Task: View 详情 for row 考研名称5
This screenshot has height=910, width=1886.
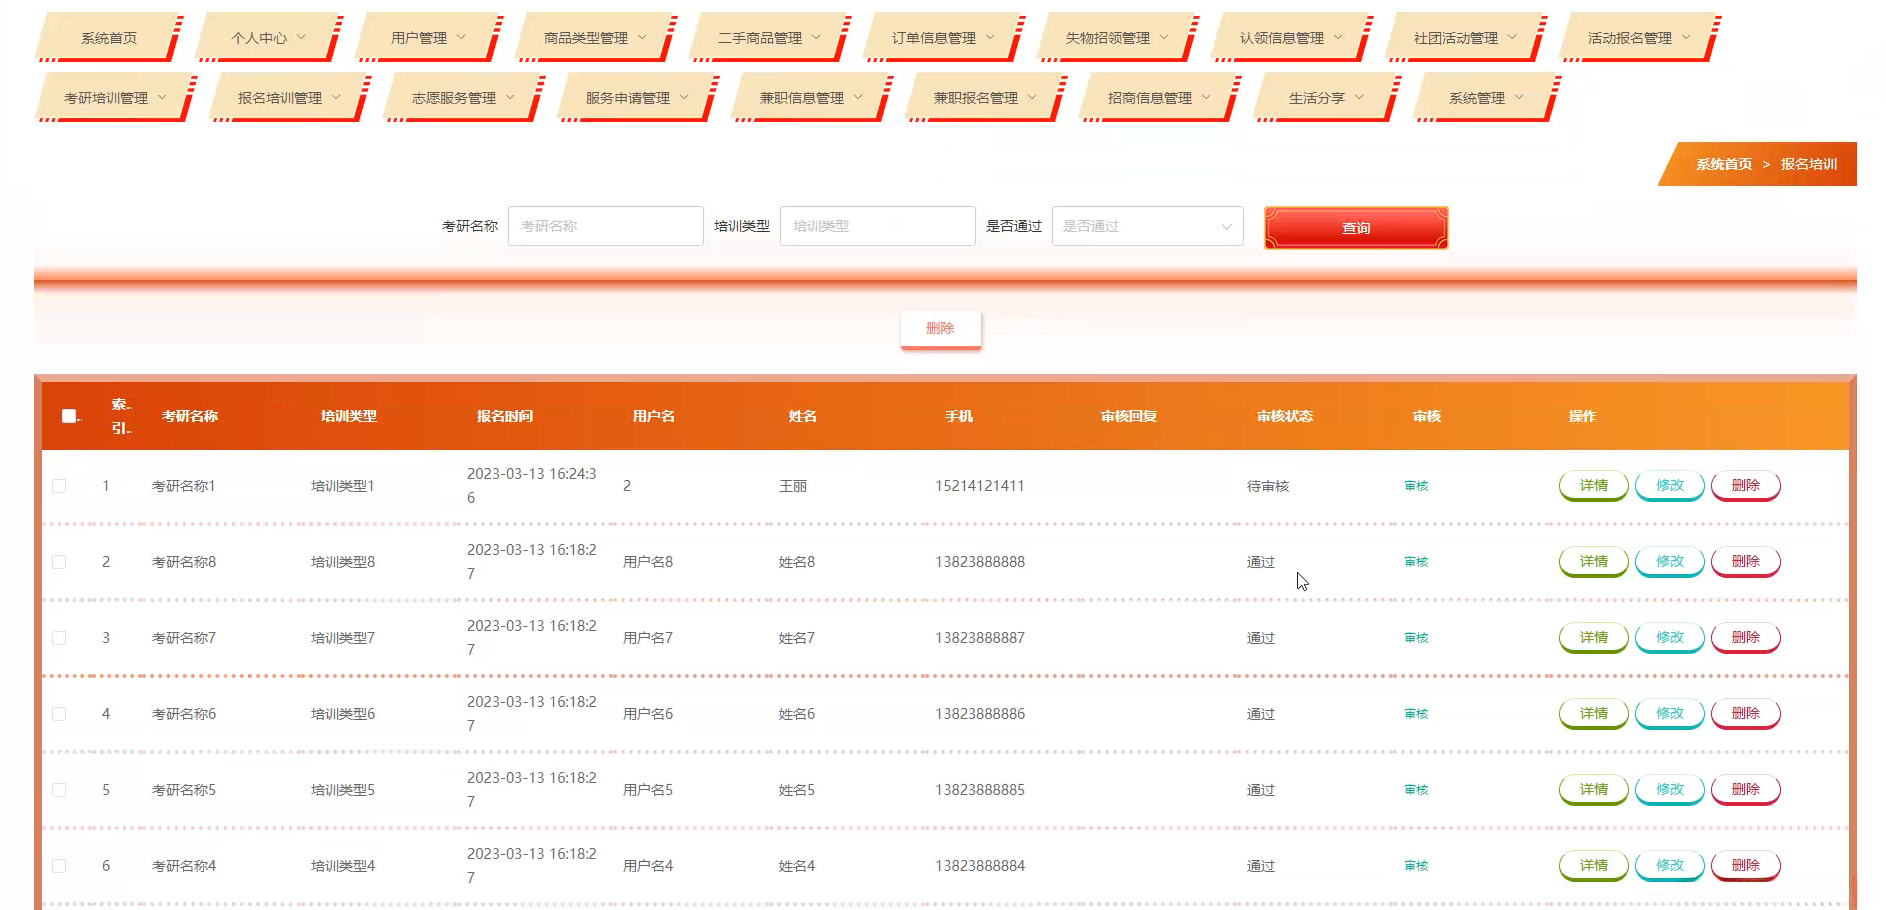Action: [1594, 790]
